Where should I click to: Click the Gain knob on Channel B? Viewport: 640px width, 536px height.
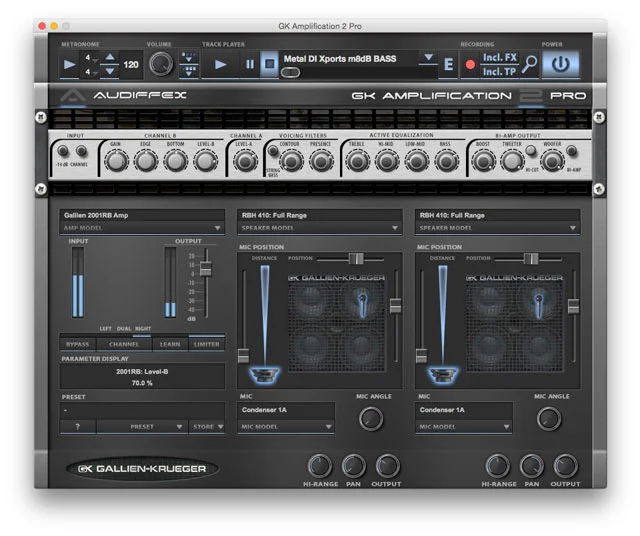116,161
